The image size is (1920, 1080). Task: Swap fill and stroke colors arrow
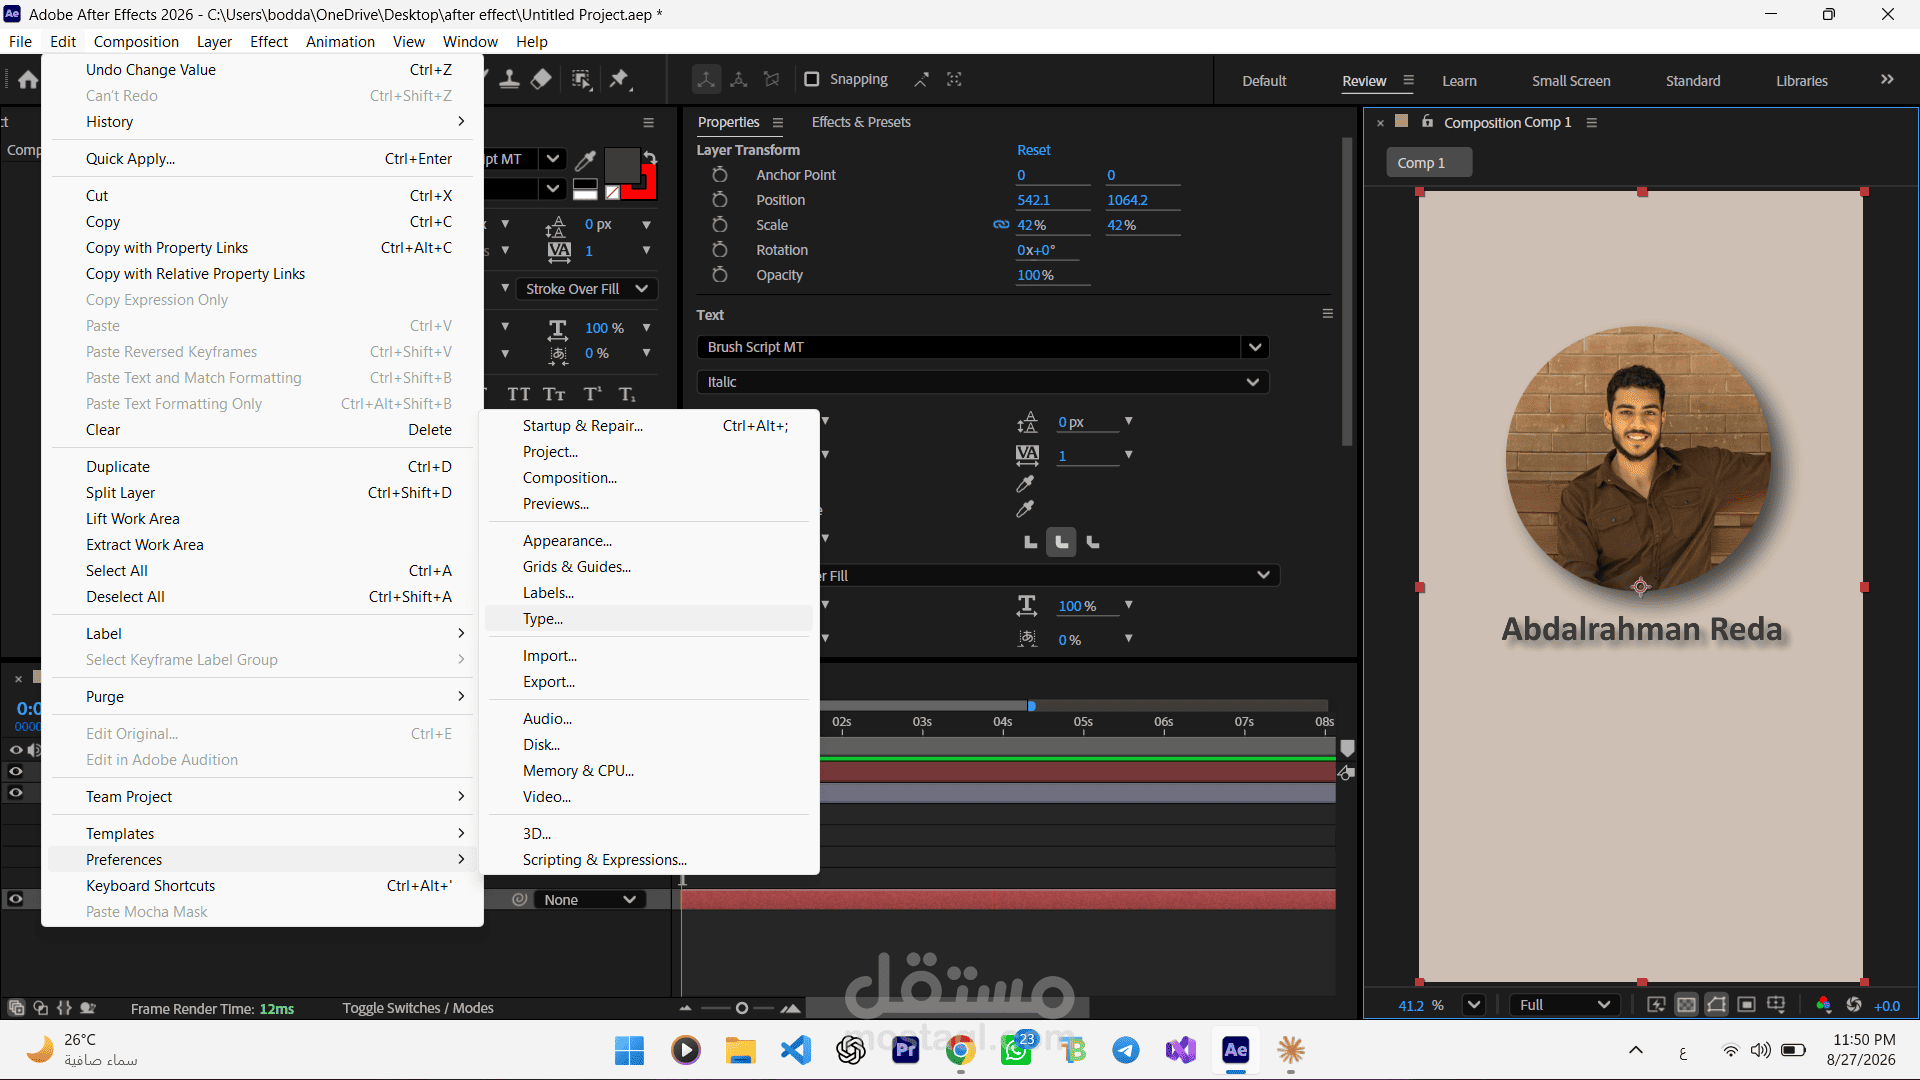point(650,157)
